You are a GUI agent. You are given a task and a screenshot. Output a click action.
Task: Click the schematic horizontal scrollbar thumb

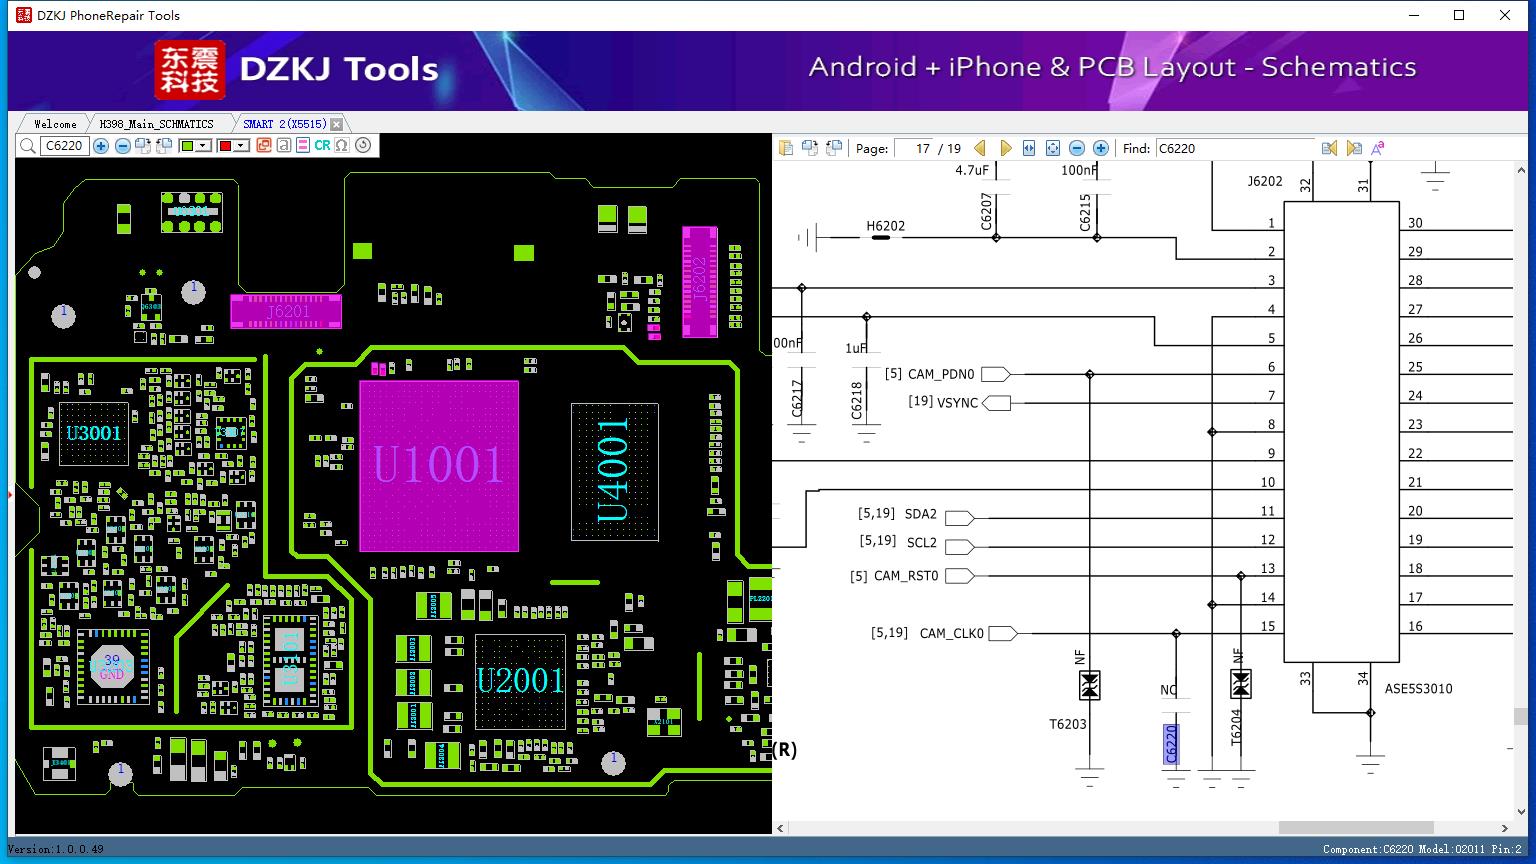tap(1356, 828)
